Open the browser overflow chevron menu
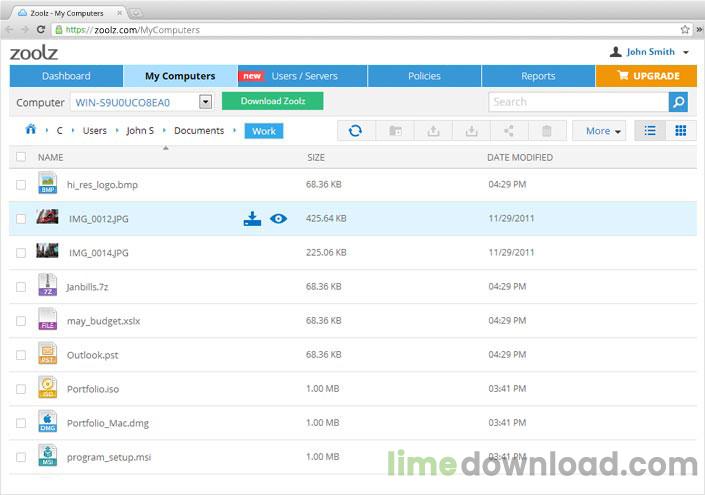The image size is (705, 495). pos(699,30)
